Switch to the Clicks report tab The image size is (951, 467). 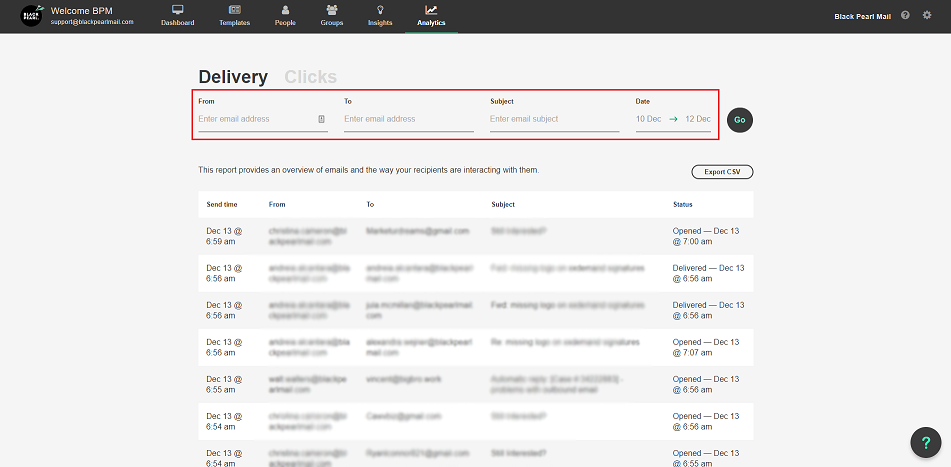310,77
